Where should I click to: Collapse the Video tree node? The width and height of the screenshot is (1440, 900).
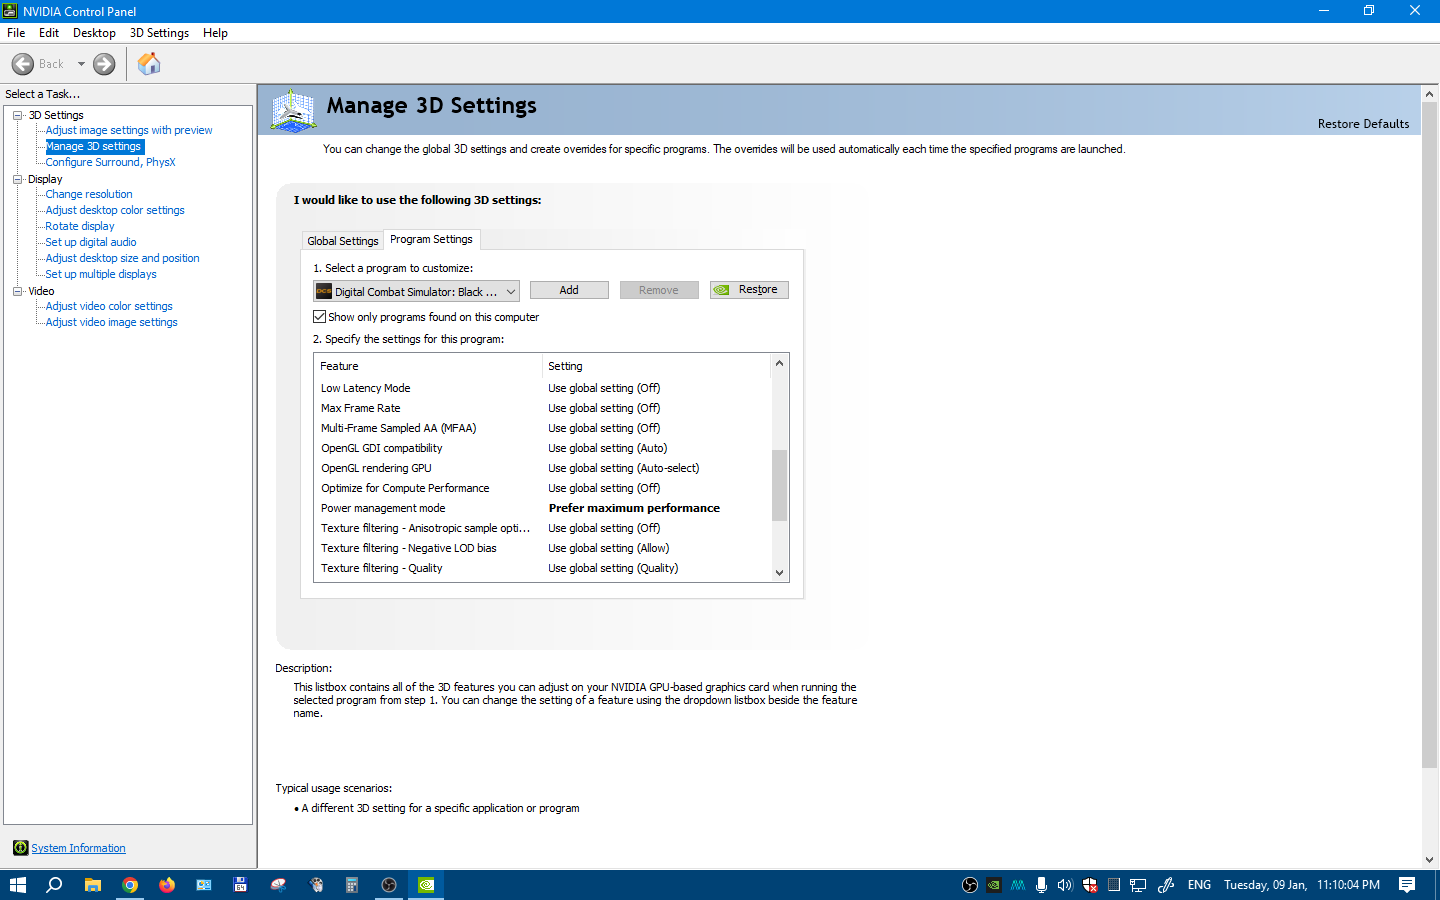[18, 291]
